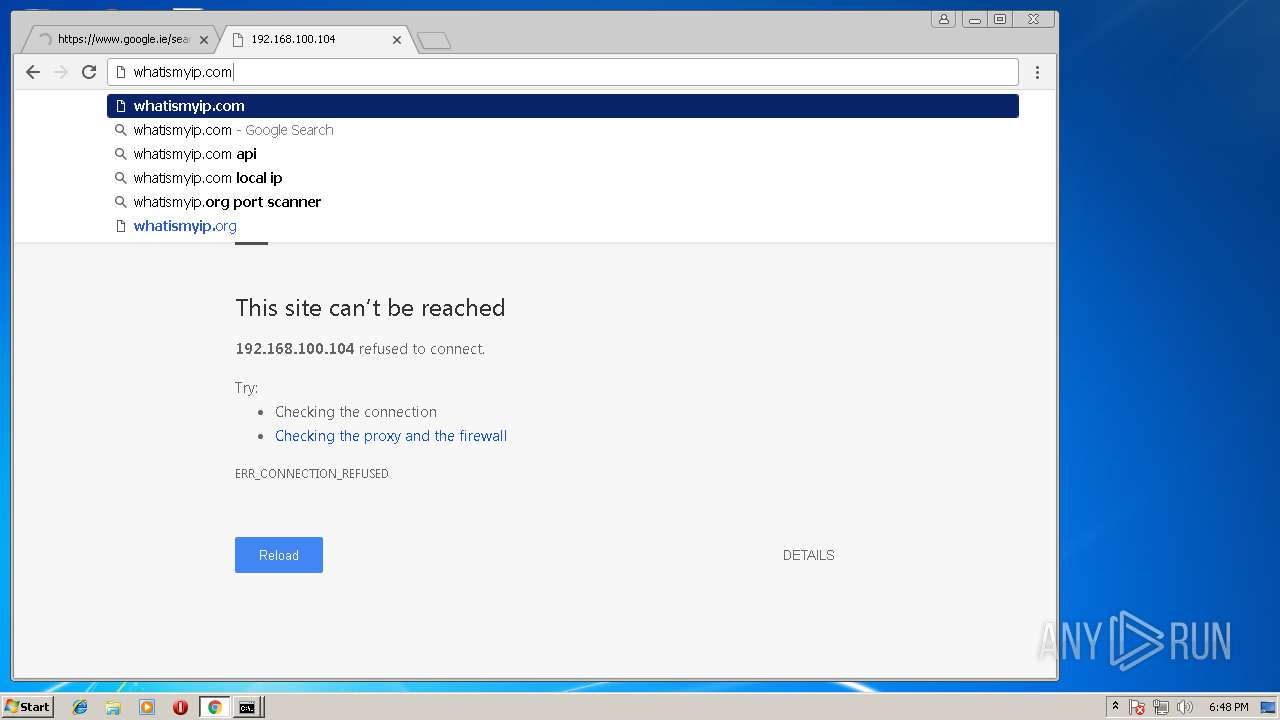Reload the page using the toolbar refresh icon

pos(89,72)
